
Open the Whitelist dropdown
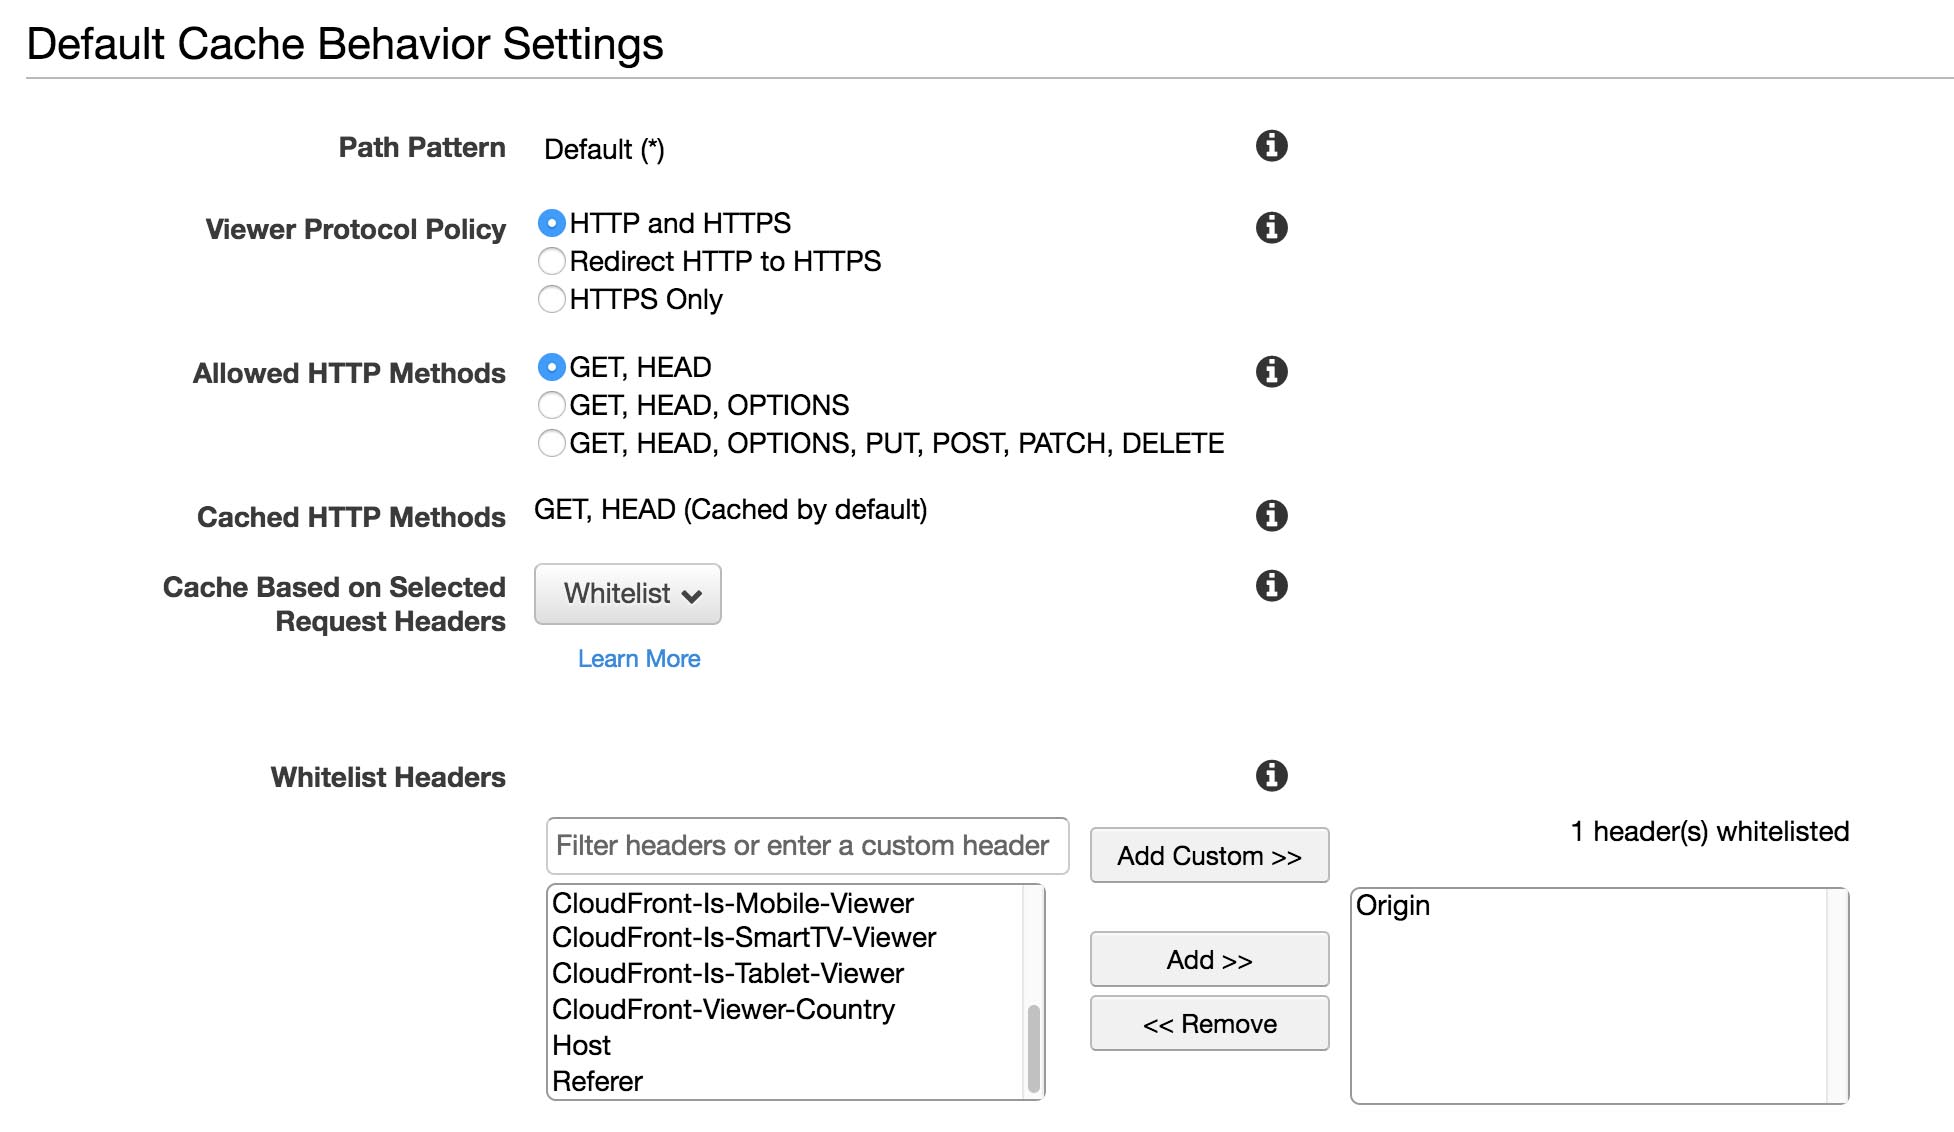click(x=628, y=594)
